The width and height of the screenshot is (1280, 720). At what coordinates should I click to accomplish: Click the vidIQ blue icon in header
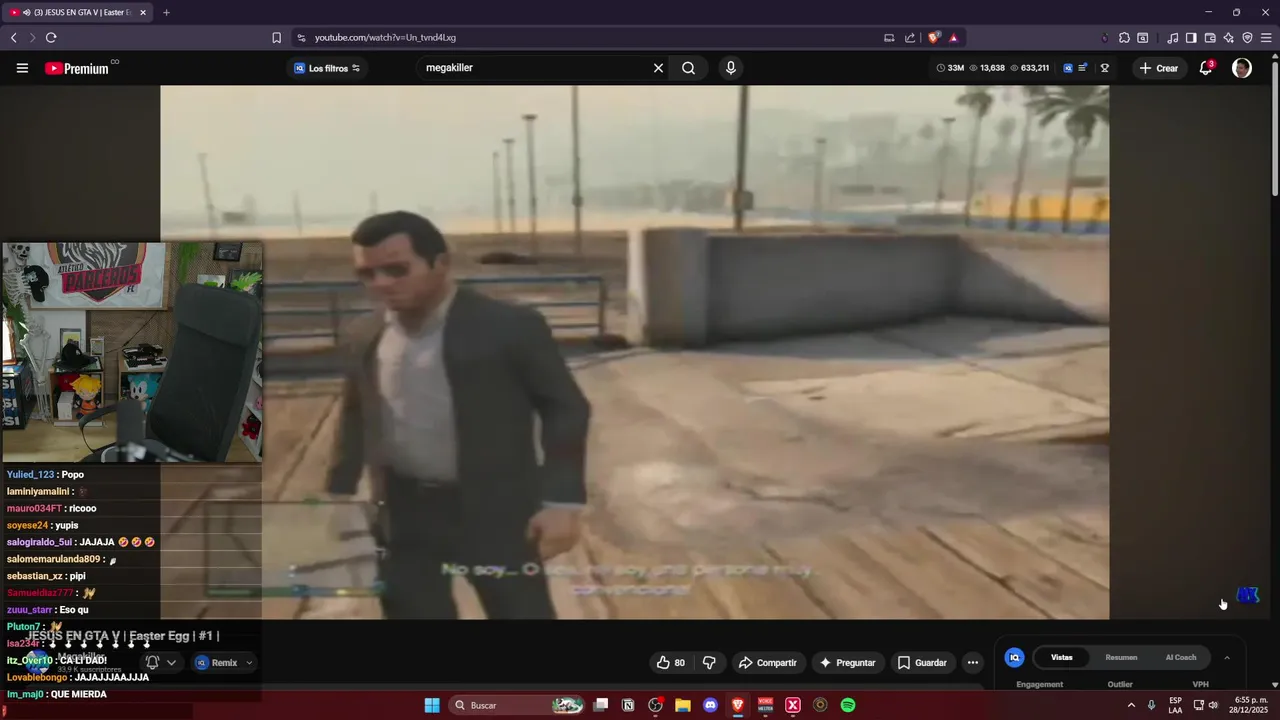[x=1068, y=68]
